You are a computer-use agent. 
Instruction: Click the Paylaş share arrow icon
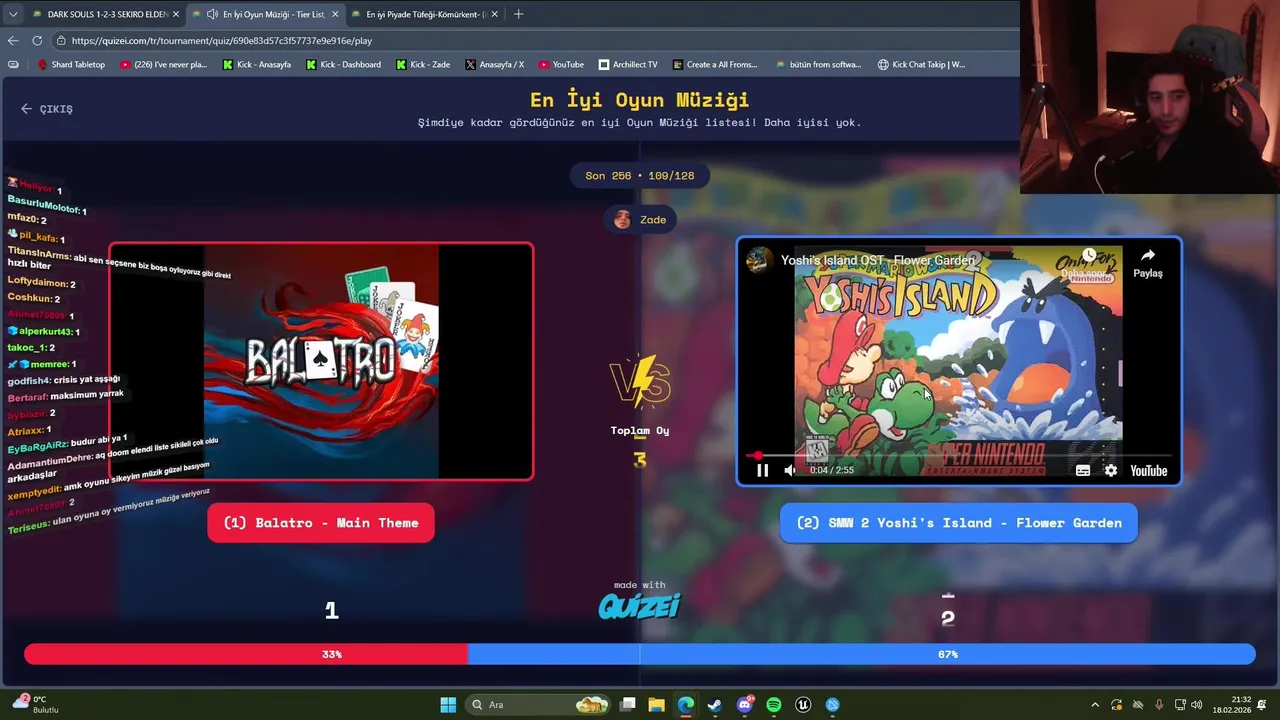pos(1148,256)
